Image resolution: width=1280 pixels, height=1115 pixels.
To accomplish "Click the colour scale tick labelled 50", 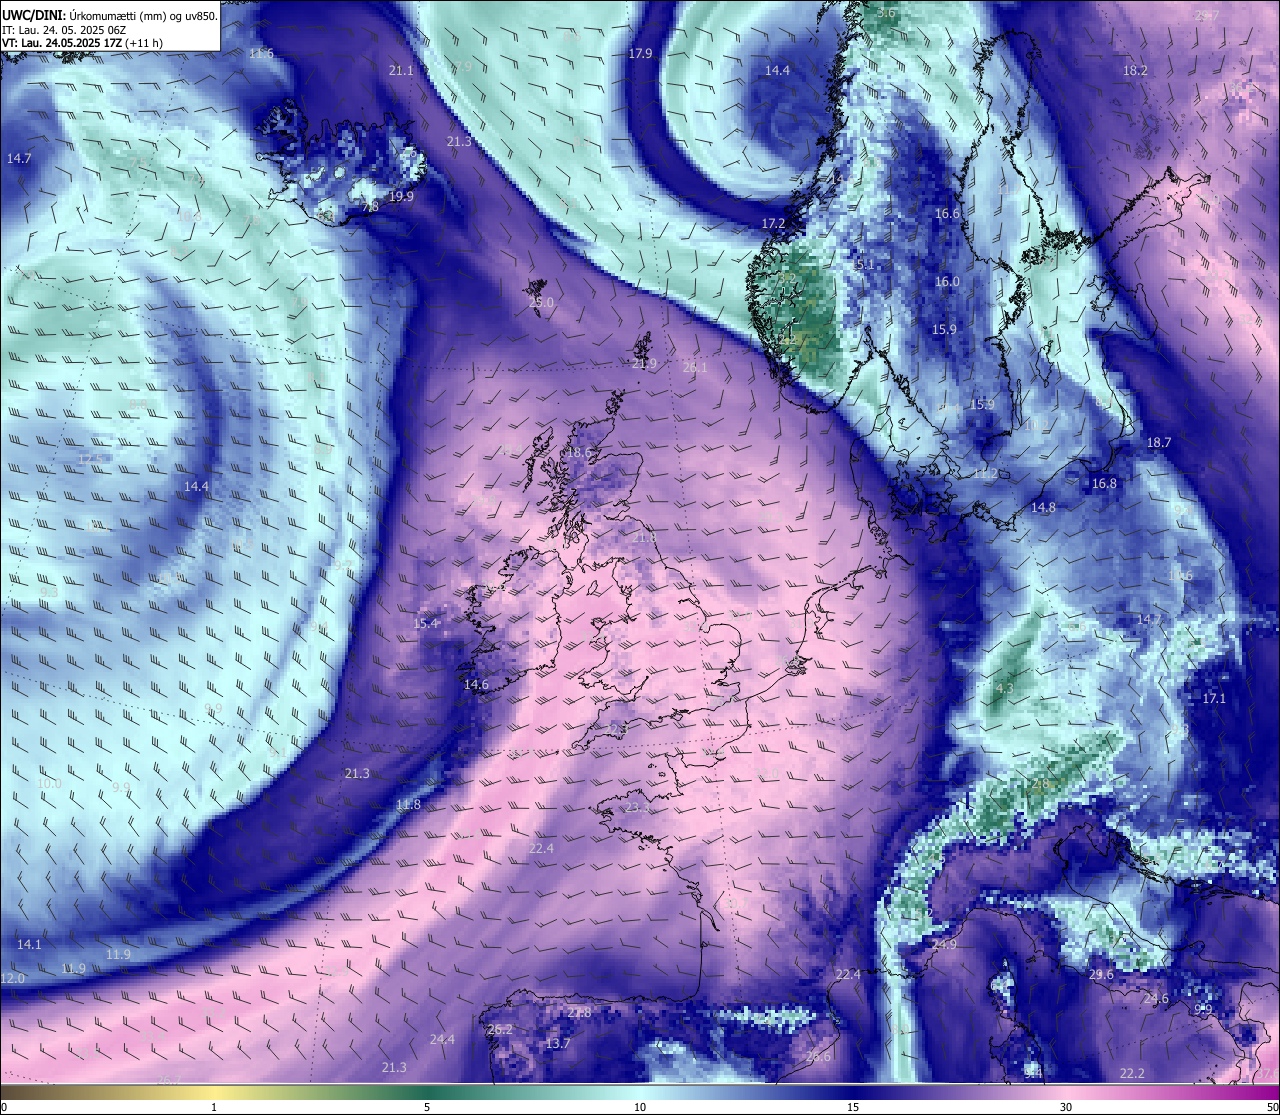I will (1271, 1106).
